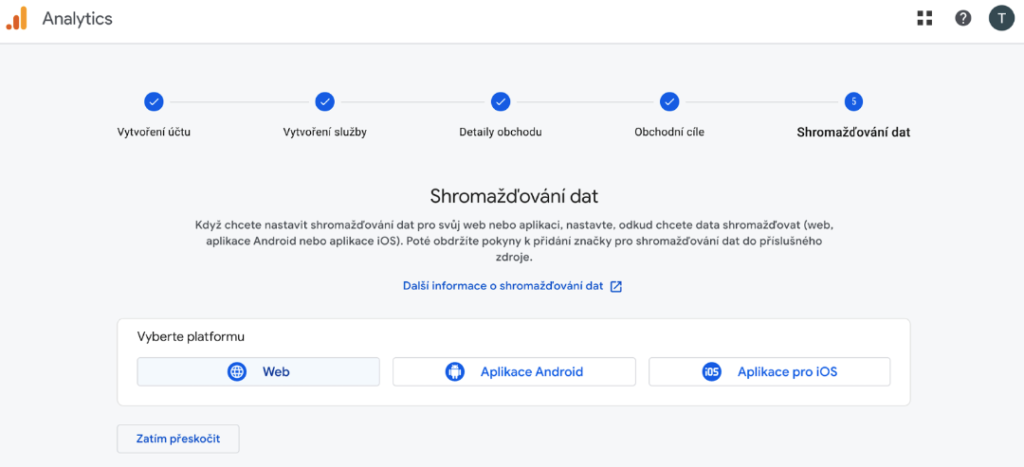The height and width of the screenshot is (467, 1024).
Task: Click the globe icon on Web platform
Action: pos(237,372)
